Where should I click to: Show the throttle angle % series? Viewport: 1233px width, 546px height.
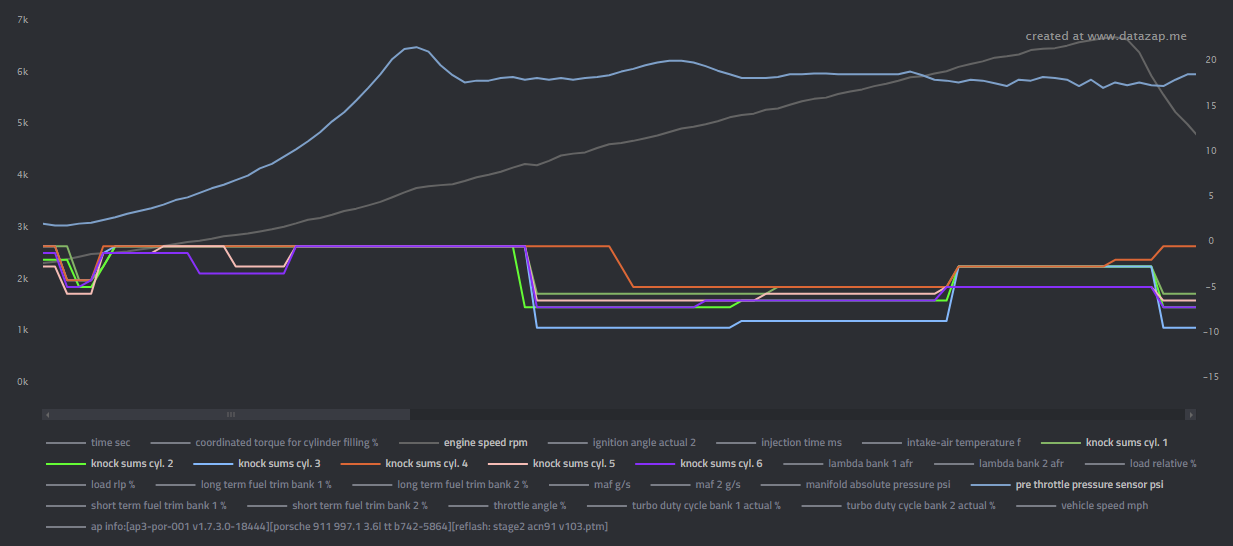[529, 505]
